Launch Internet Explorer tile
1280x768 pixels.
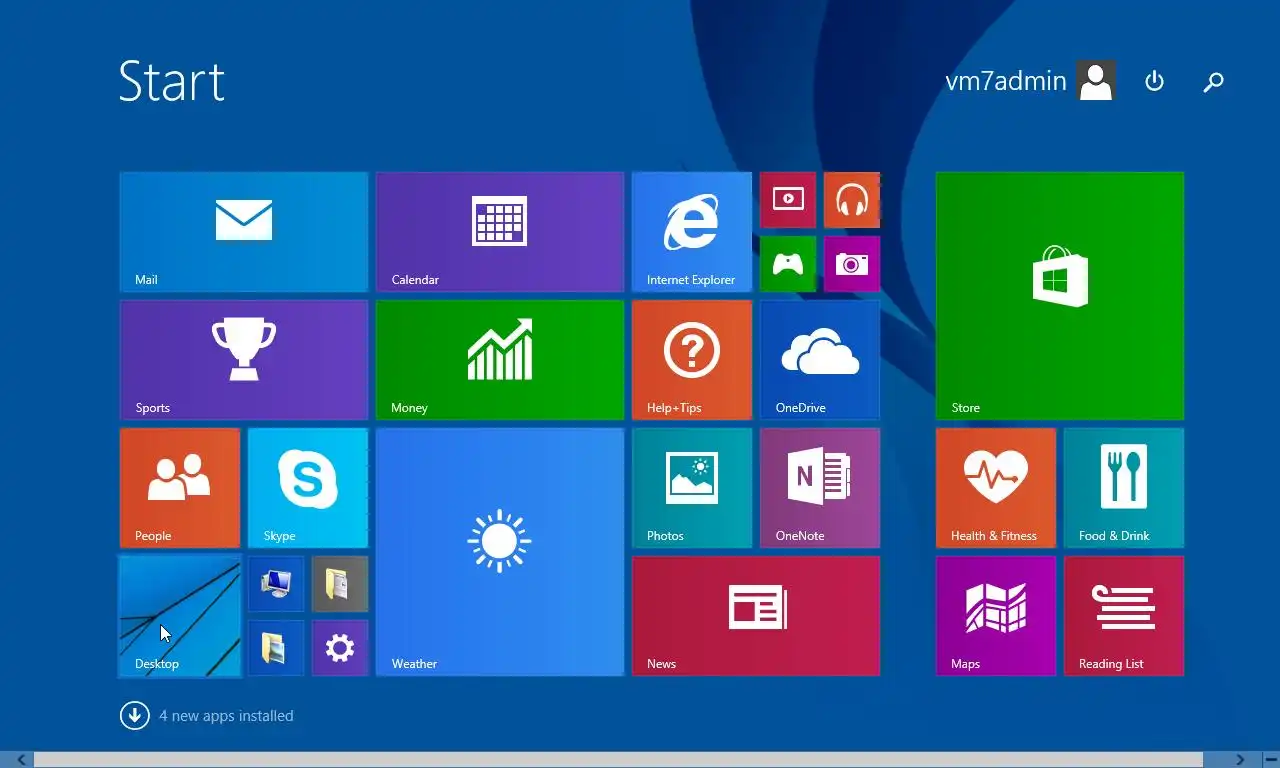pyautogui.click(x=692, y=232)
